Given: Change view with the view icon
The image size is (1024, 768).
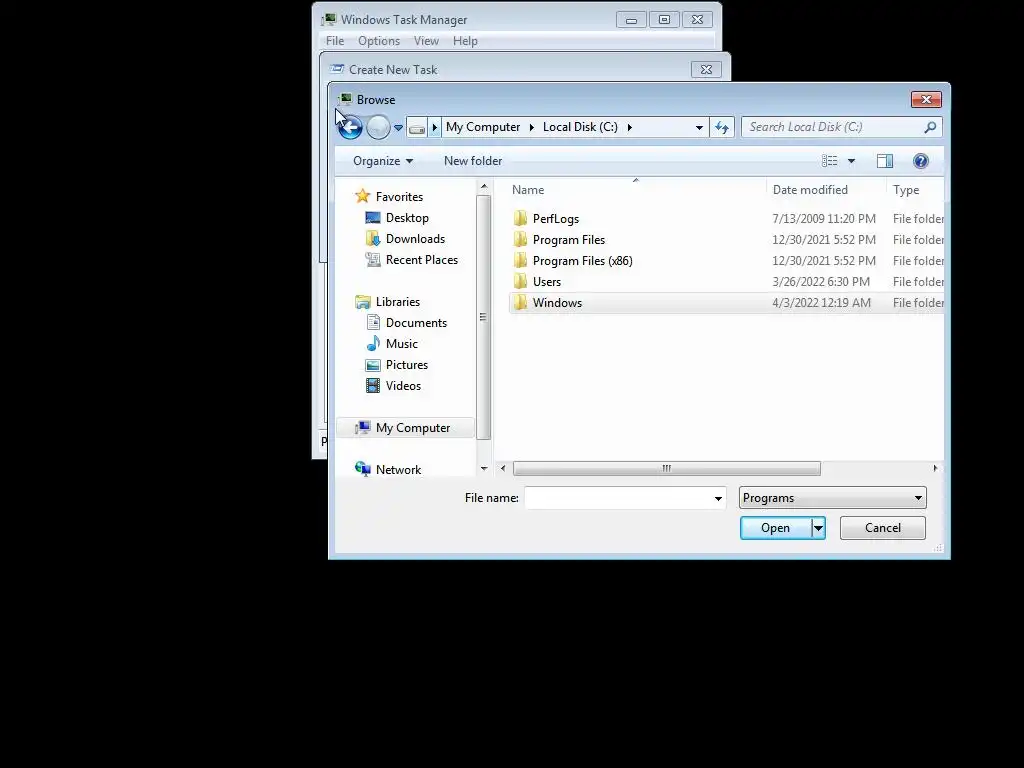Looking at the screenshot, I should tap(829, 161).
